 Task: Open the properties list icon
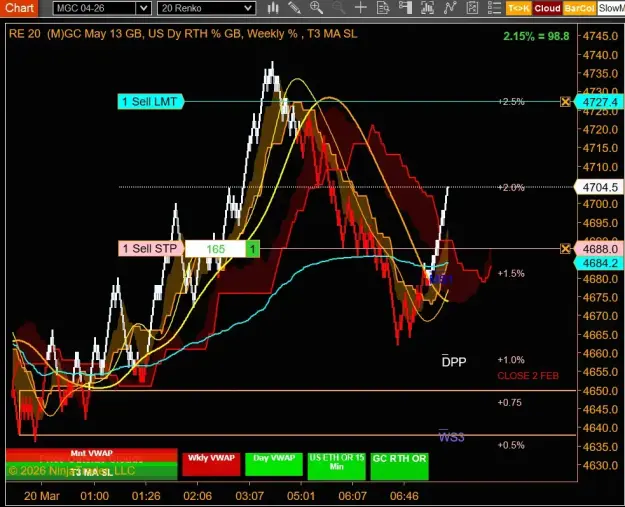point(494,8)
